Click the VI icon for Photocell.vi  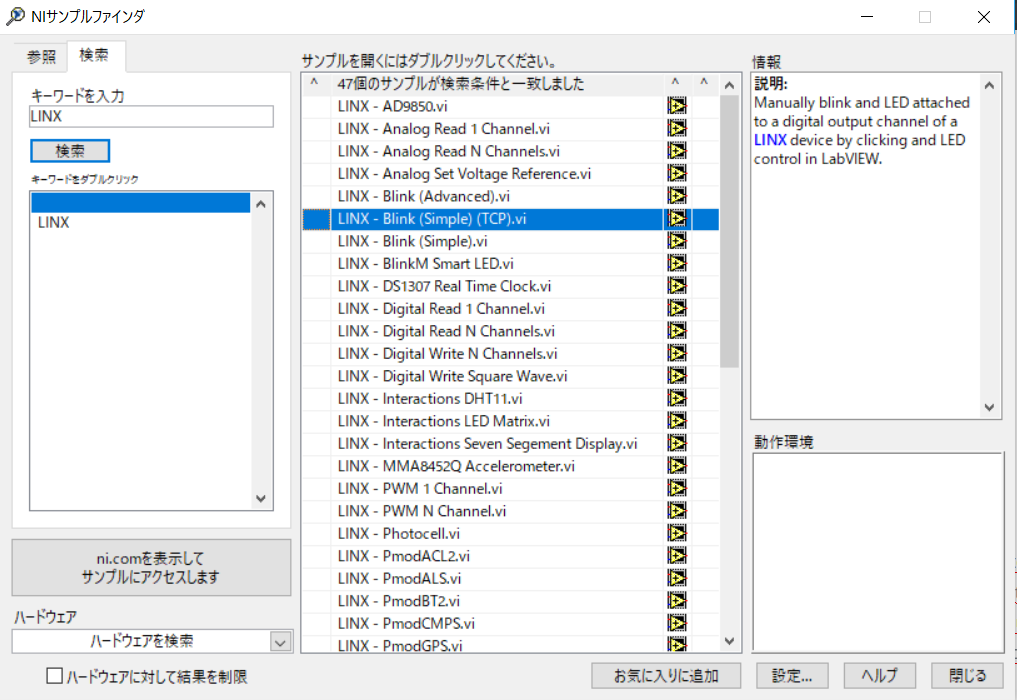[676, 533]
